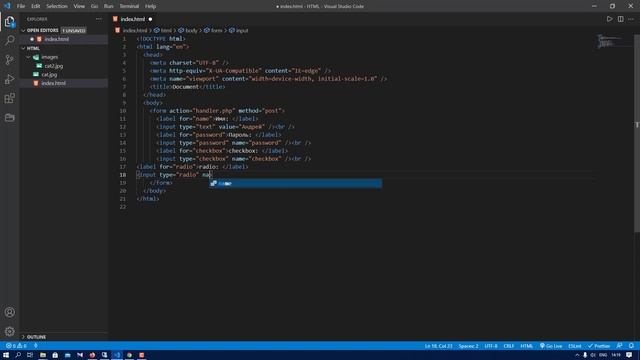The width and height of the screenshot is (640, 360).
Task: Open Task View on the taskbar
Action: point(30,355)
